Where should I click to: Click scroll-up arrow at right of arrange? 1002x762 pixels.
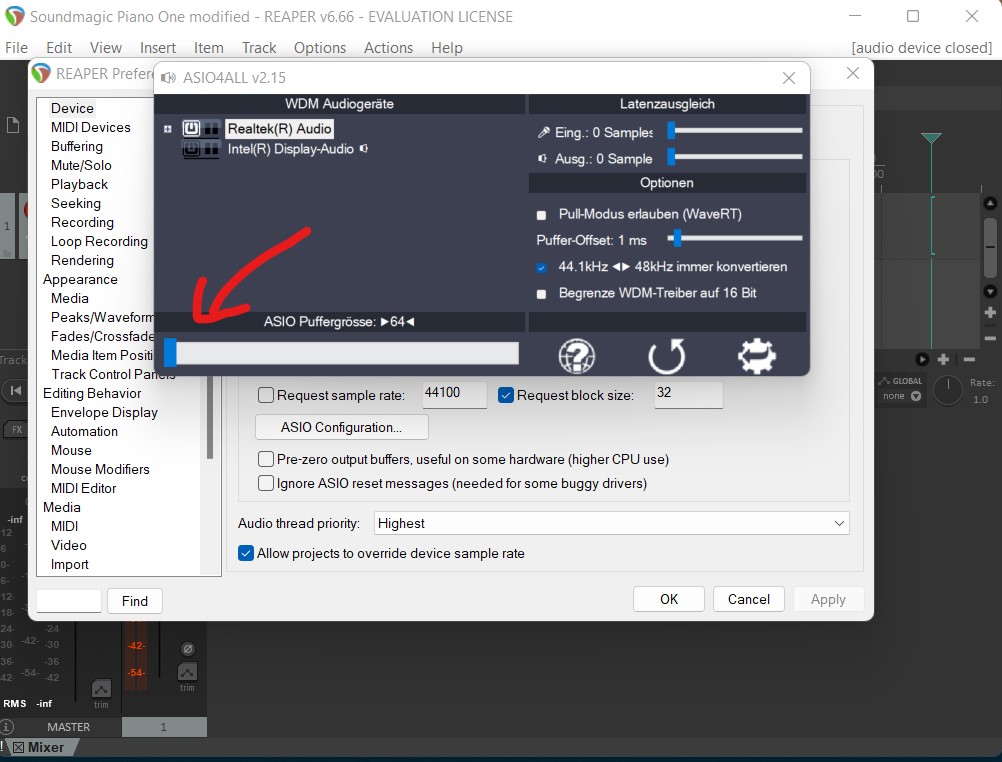990,203
